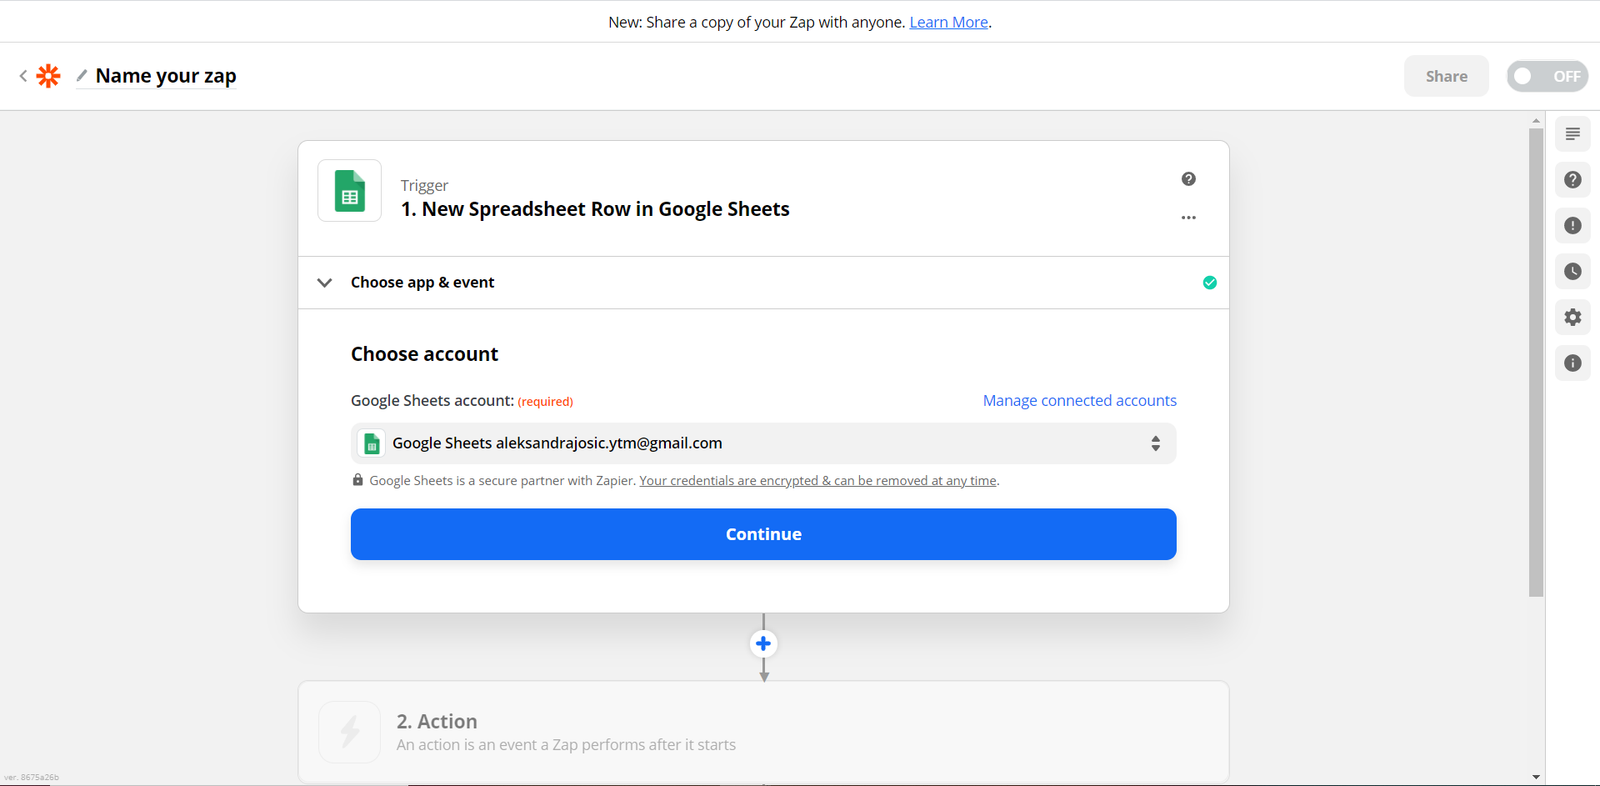The height and width of the screenshot is (786, 1600).
Task: Open the info details icon in sidebar
Action: tap(1572, 363)
